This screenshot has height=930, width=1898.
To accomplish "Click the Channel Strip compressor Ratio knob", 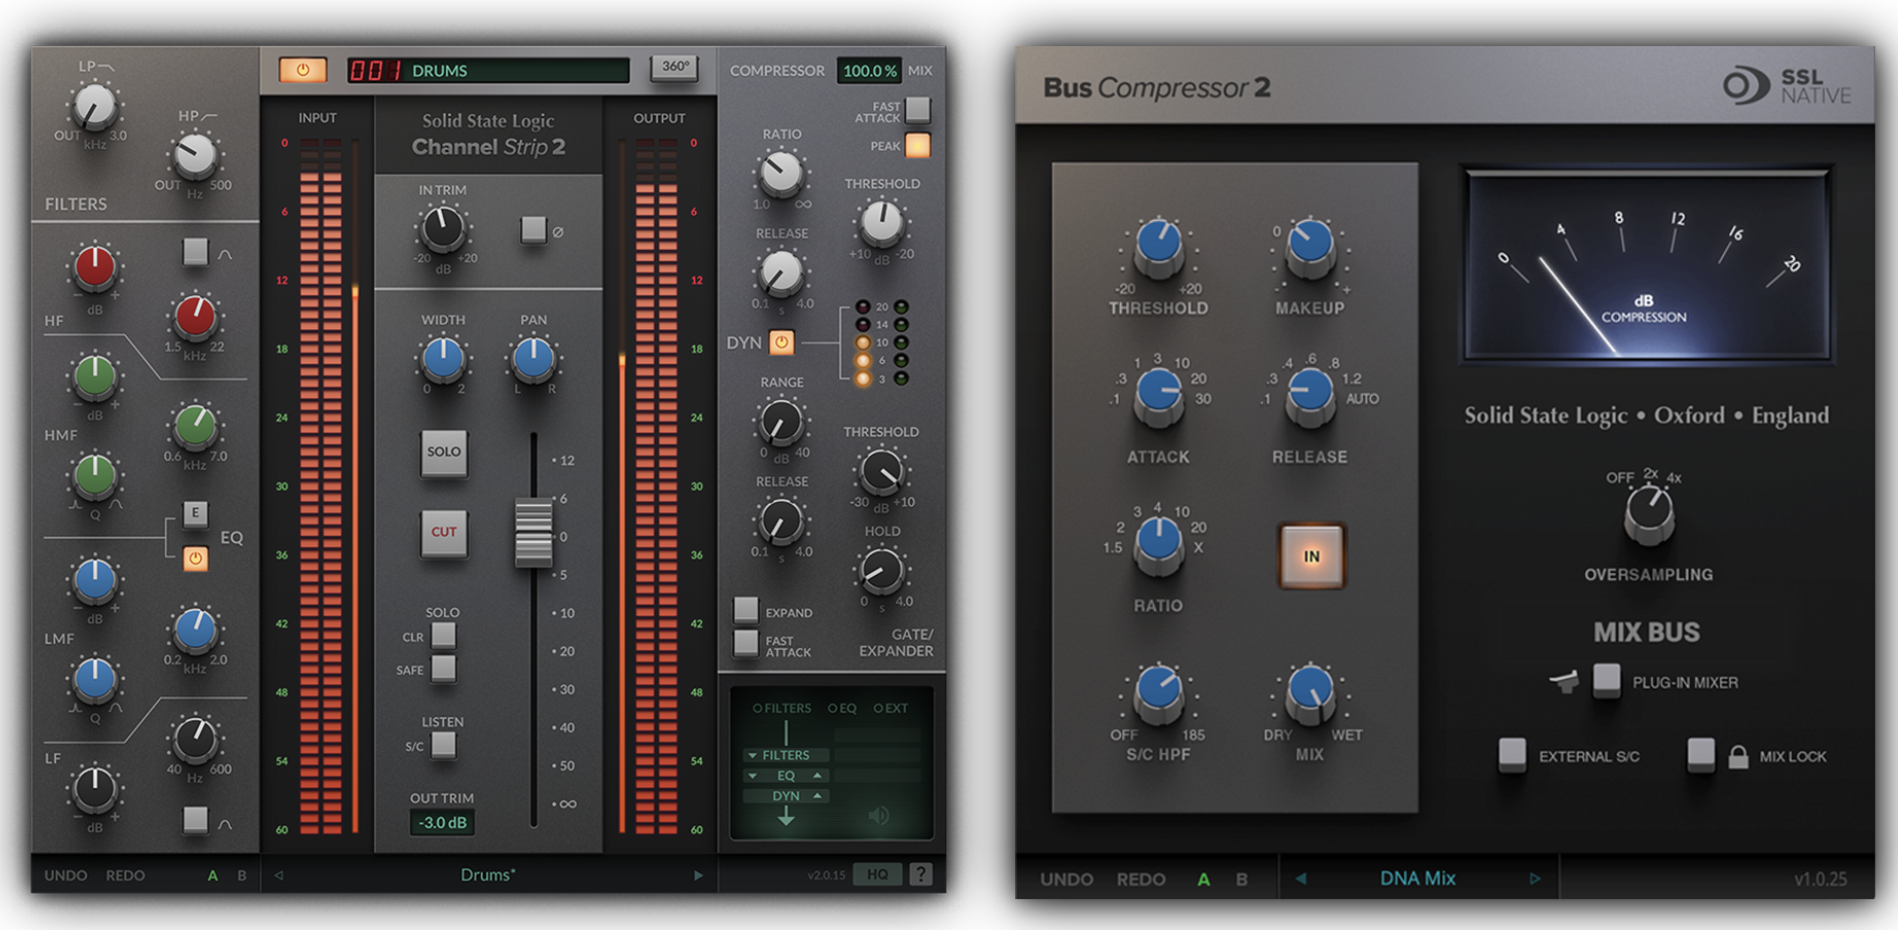I will click(x=781, y=173).
